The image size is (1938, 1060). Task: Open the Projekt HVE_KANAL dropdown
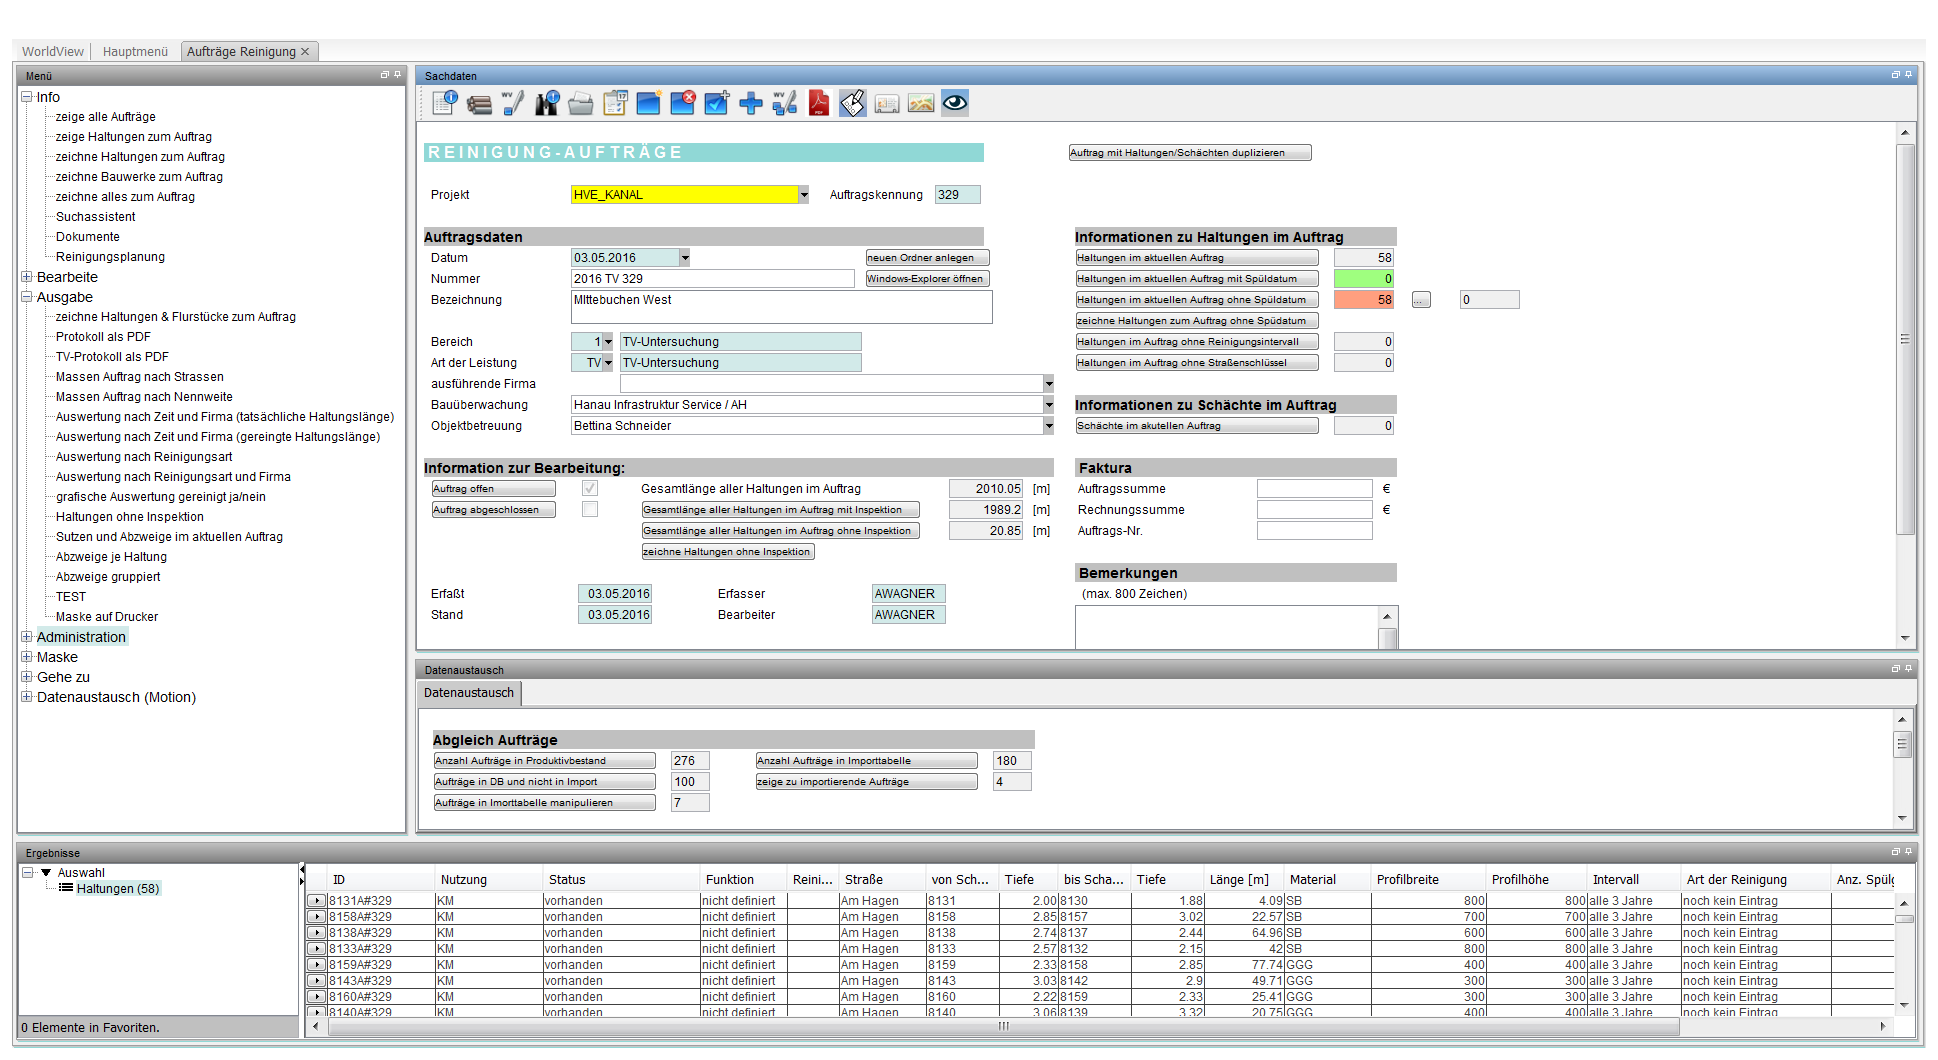[x=803, y=195]
